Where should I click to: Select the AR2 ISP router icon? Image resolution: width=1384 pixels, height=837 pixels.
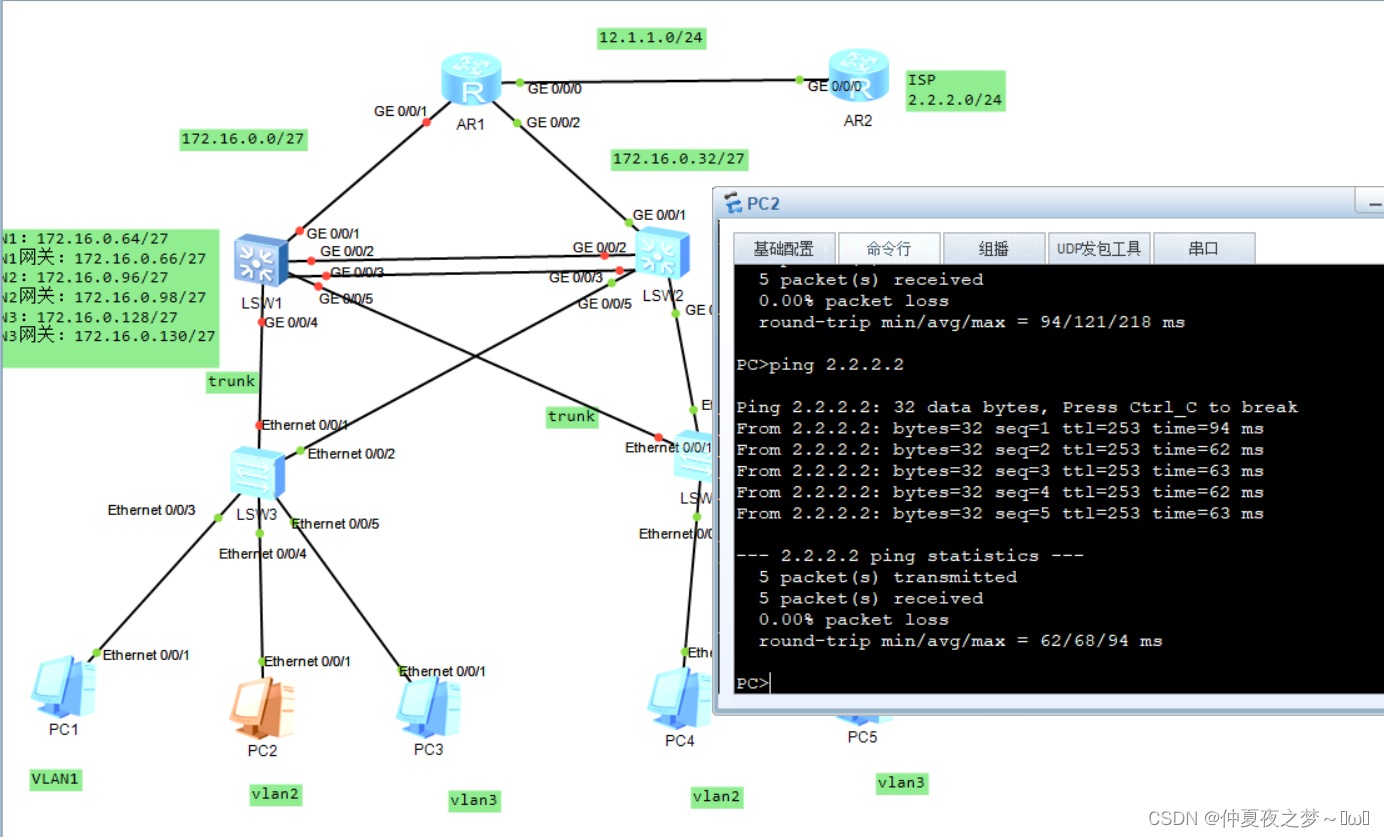click(x=859, y=77)
